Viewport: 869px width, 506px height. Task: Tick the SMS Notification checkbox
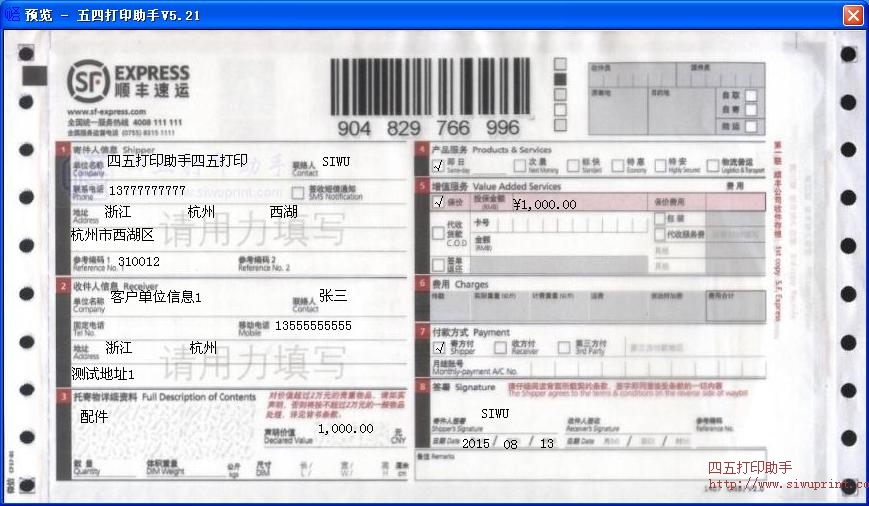[x=298, y=192]
